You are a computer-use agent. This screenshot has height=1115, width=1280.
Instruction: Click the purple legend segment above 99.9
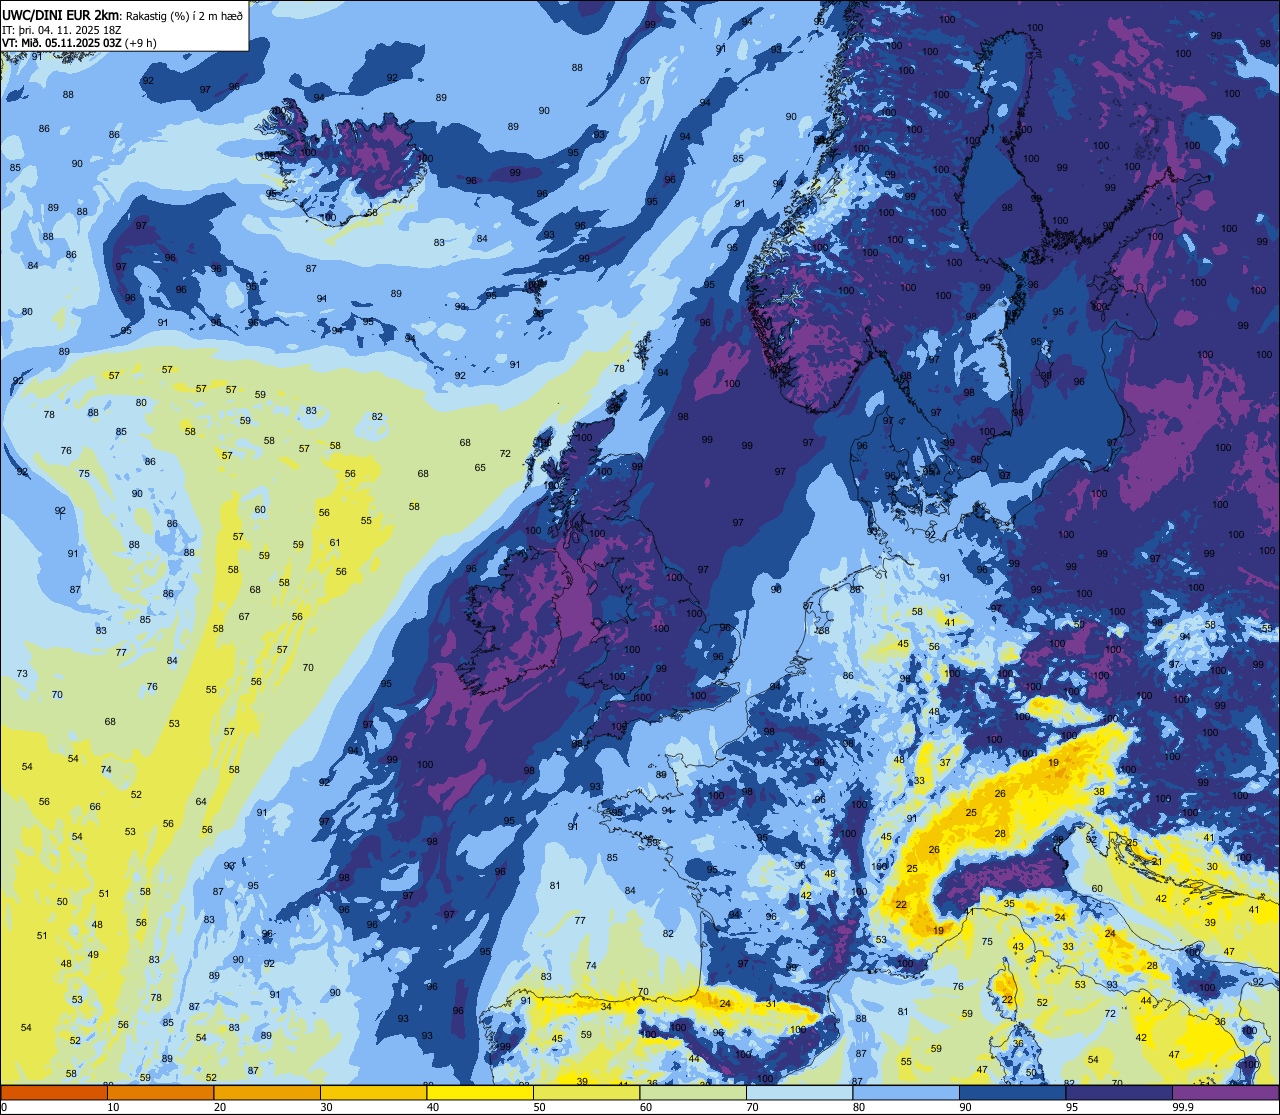click(1225, 1092)
